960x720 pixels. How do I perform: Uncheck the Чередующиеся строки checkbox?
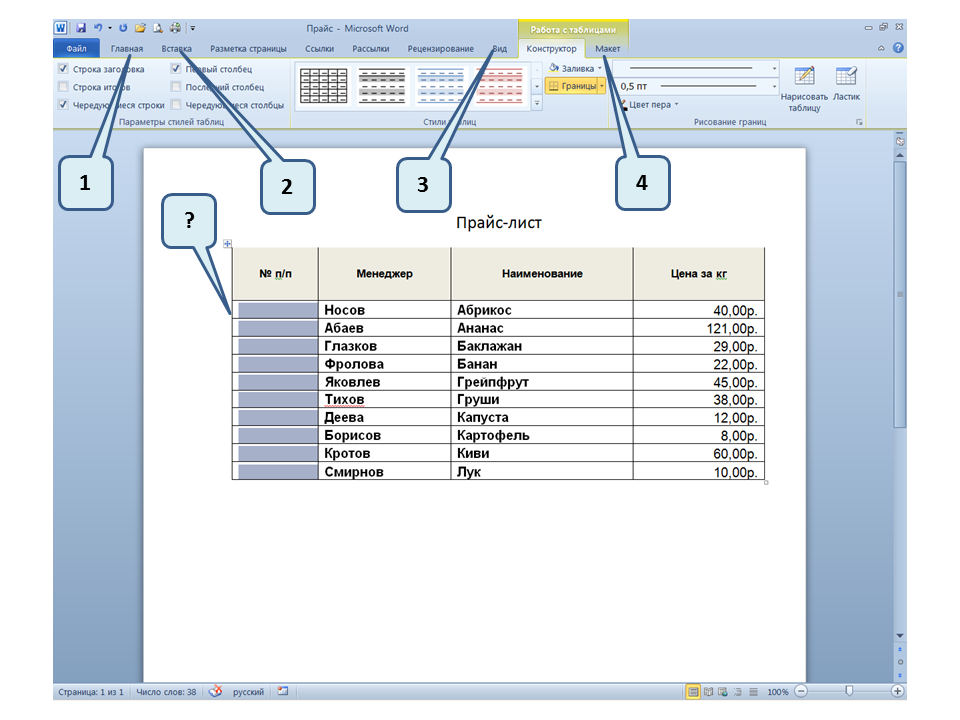(x=64, y=104)
